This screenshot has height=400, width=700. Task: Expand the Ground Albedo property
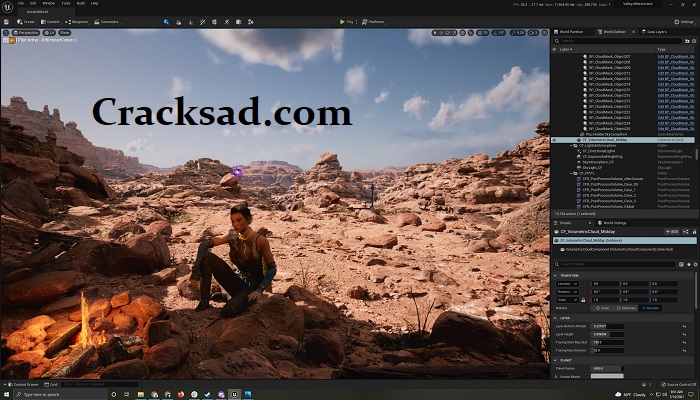tap(556, 376)
